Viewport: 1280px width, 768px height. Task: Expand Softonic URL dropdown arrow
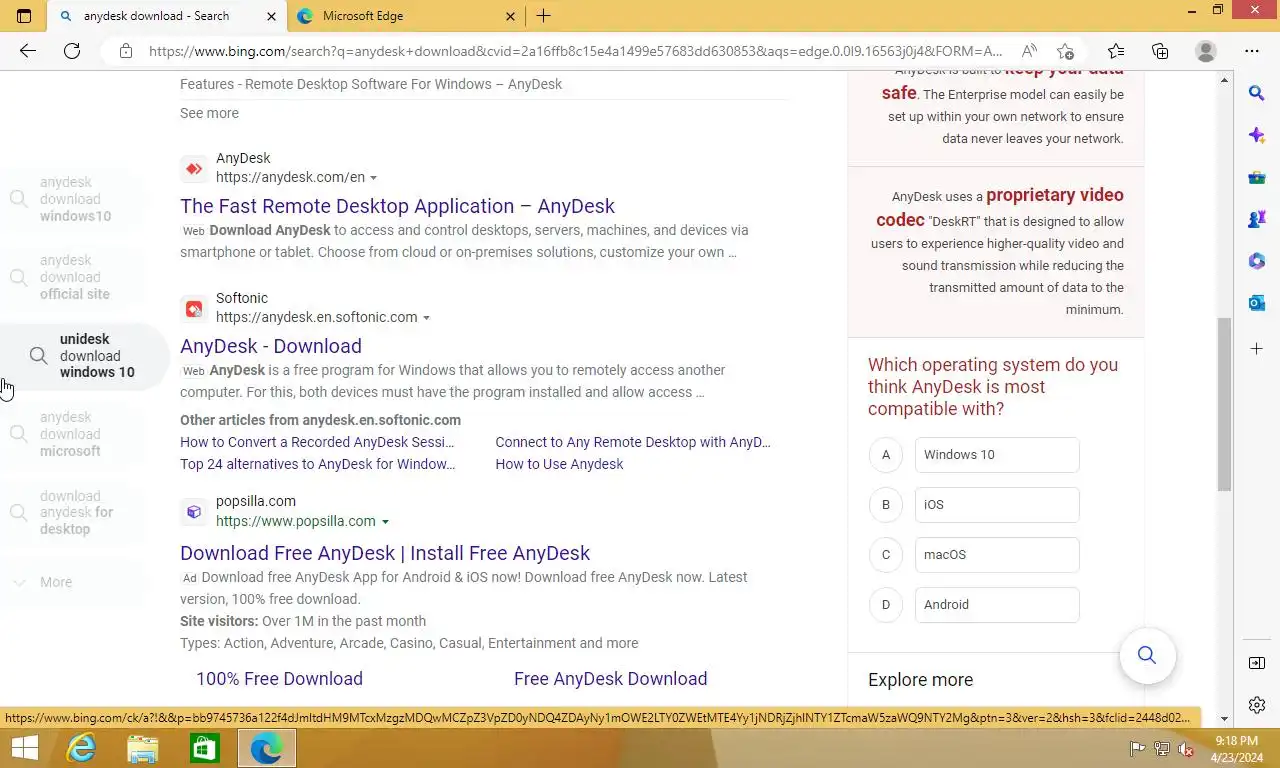click(426, 318)
